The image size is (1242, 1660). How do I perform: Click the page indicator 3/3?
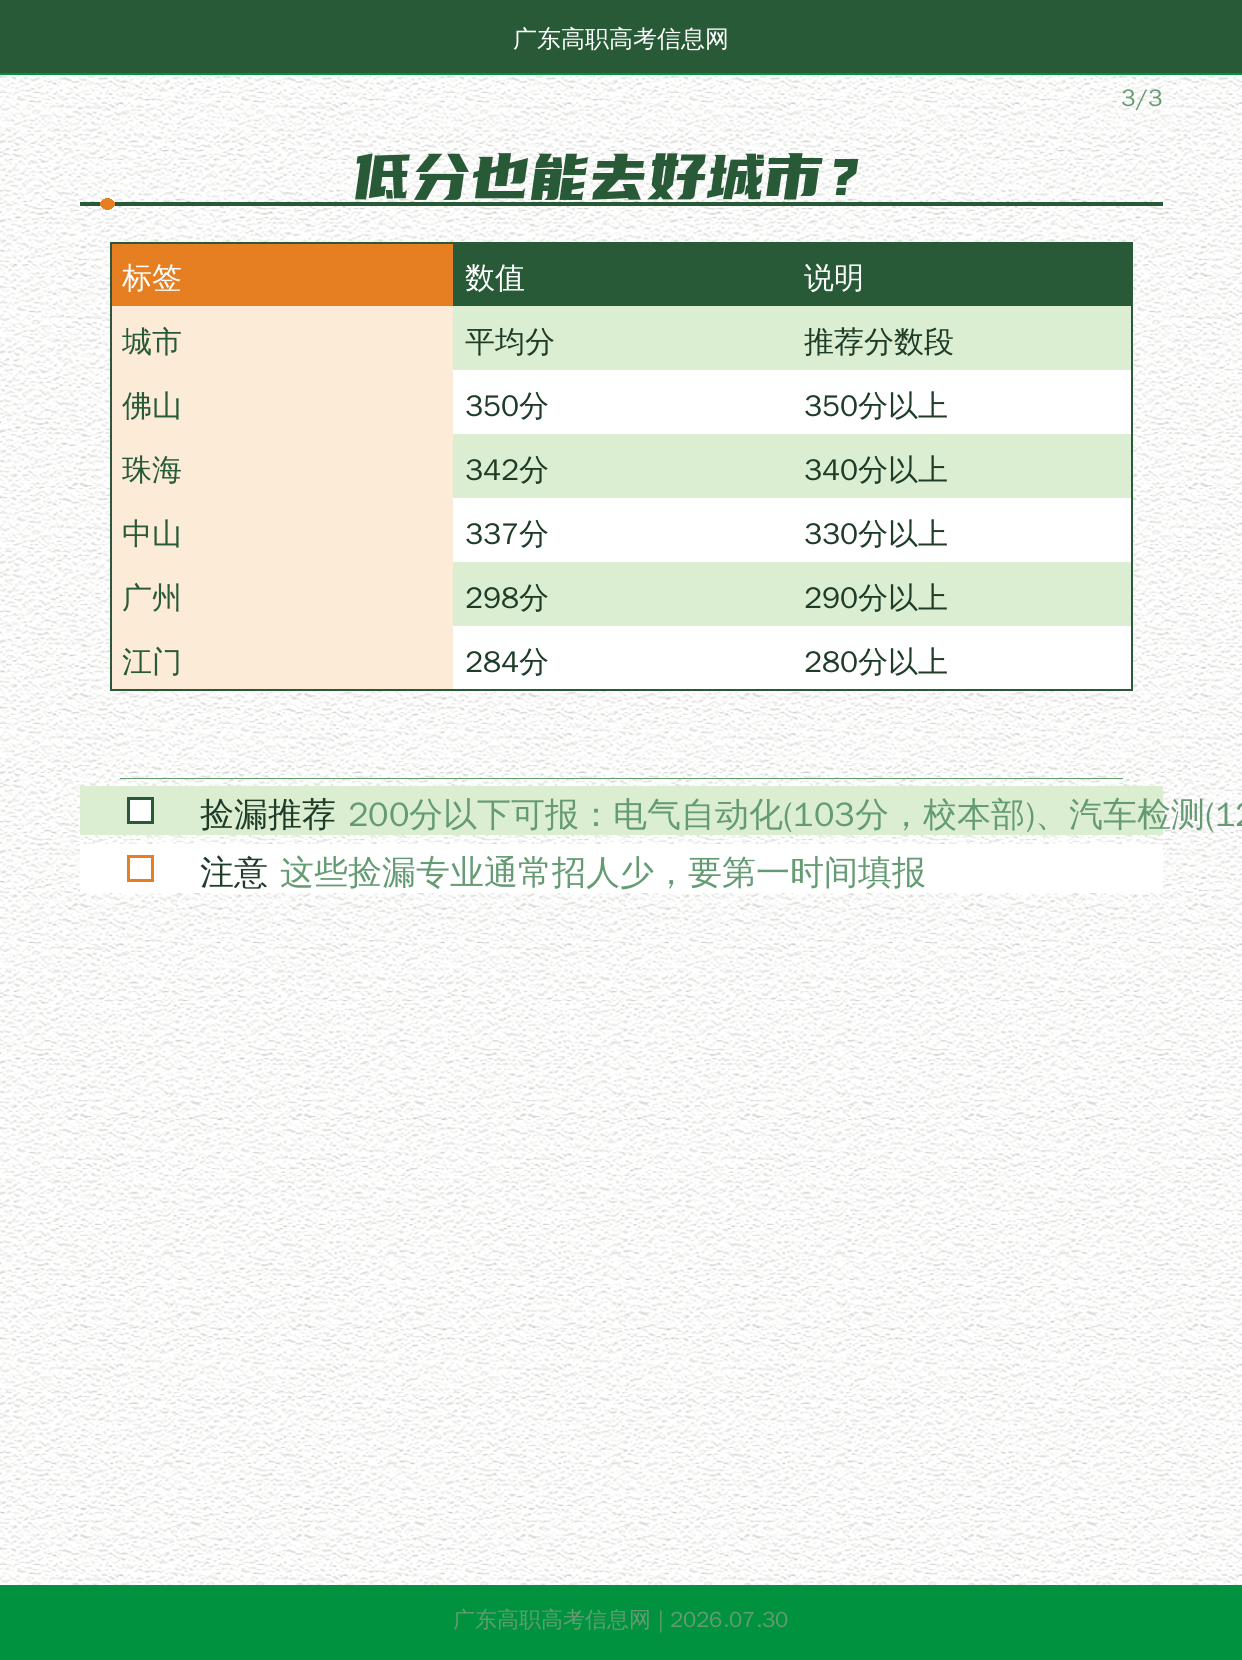pyautogui.click(x=1141, y=98)
